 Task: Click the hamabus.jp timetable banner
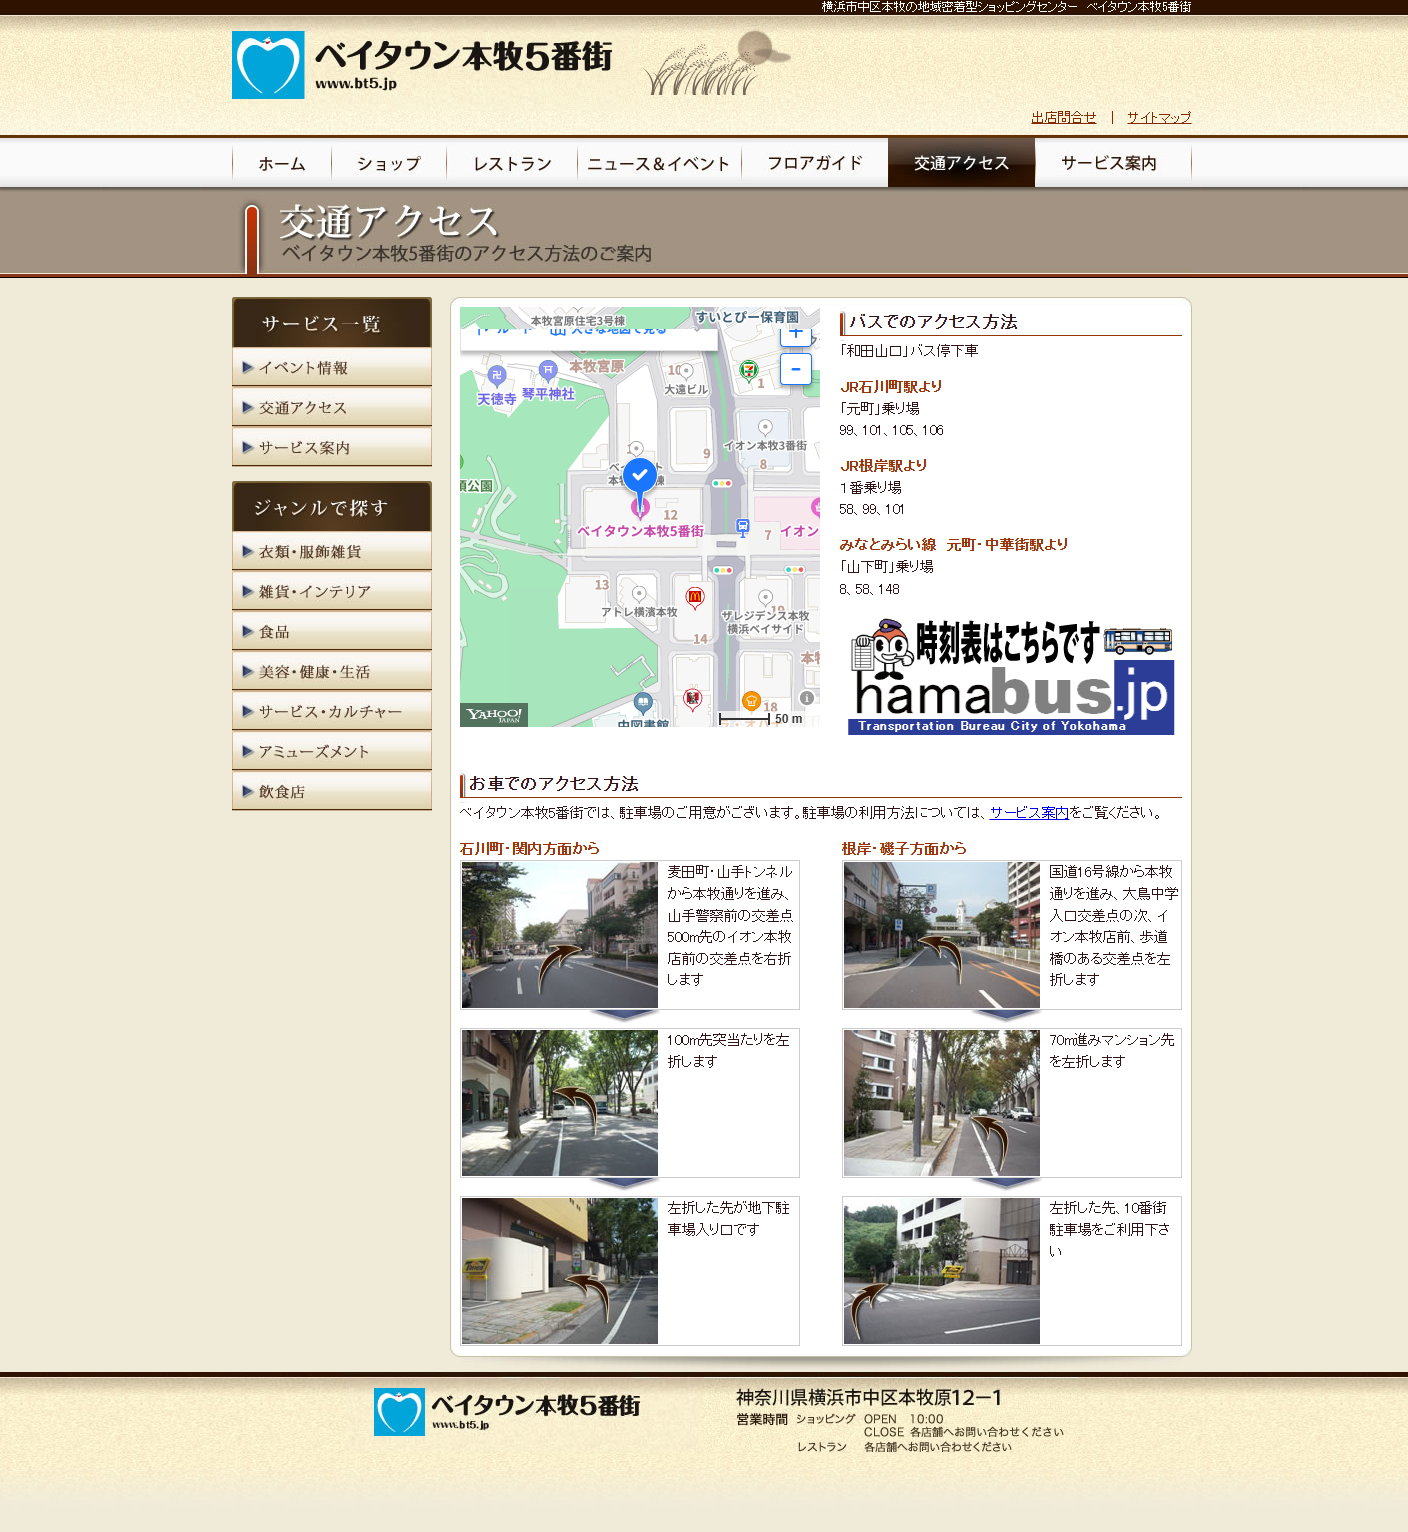(1011, 677)
